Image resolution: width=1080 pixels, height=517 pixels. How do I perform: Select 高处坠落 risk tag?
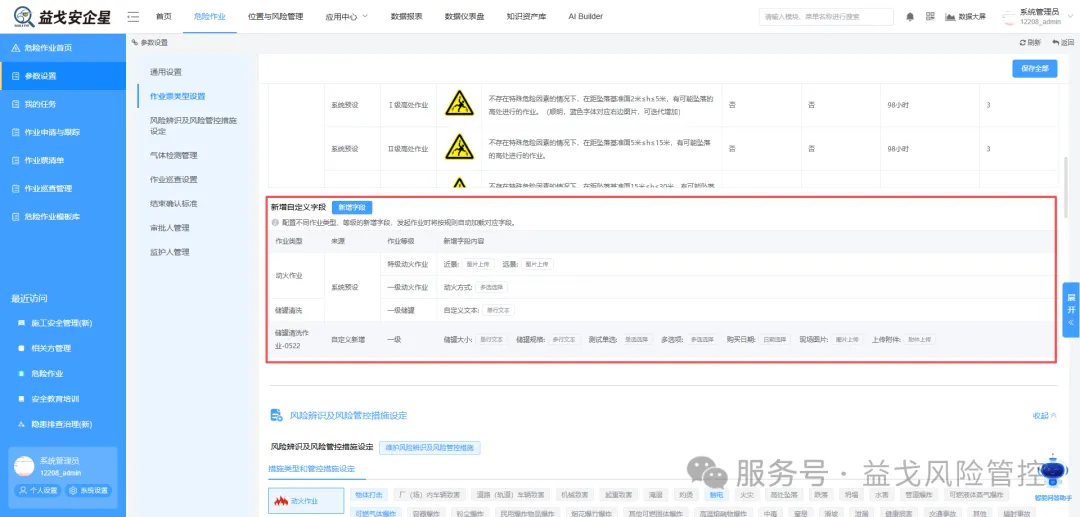coord(783,494)
